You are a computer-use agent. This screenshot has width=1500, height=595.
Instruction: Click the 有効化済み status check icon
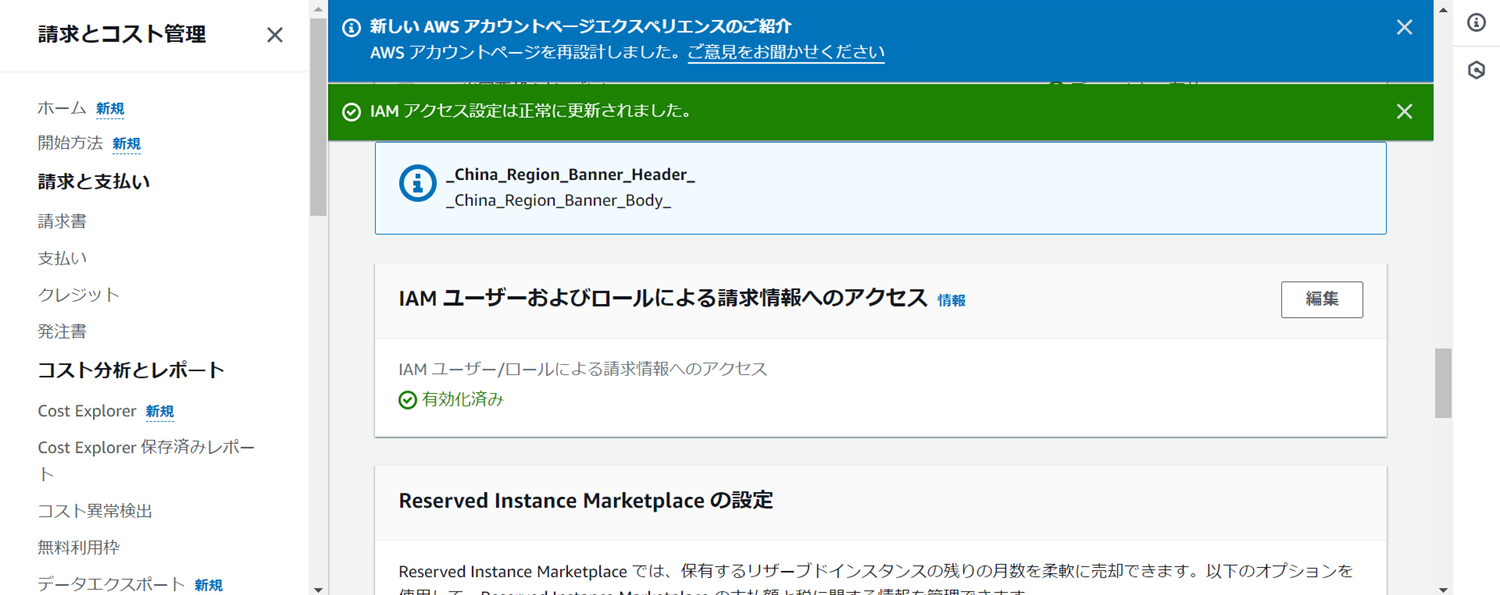408,400
